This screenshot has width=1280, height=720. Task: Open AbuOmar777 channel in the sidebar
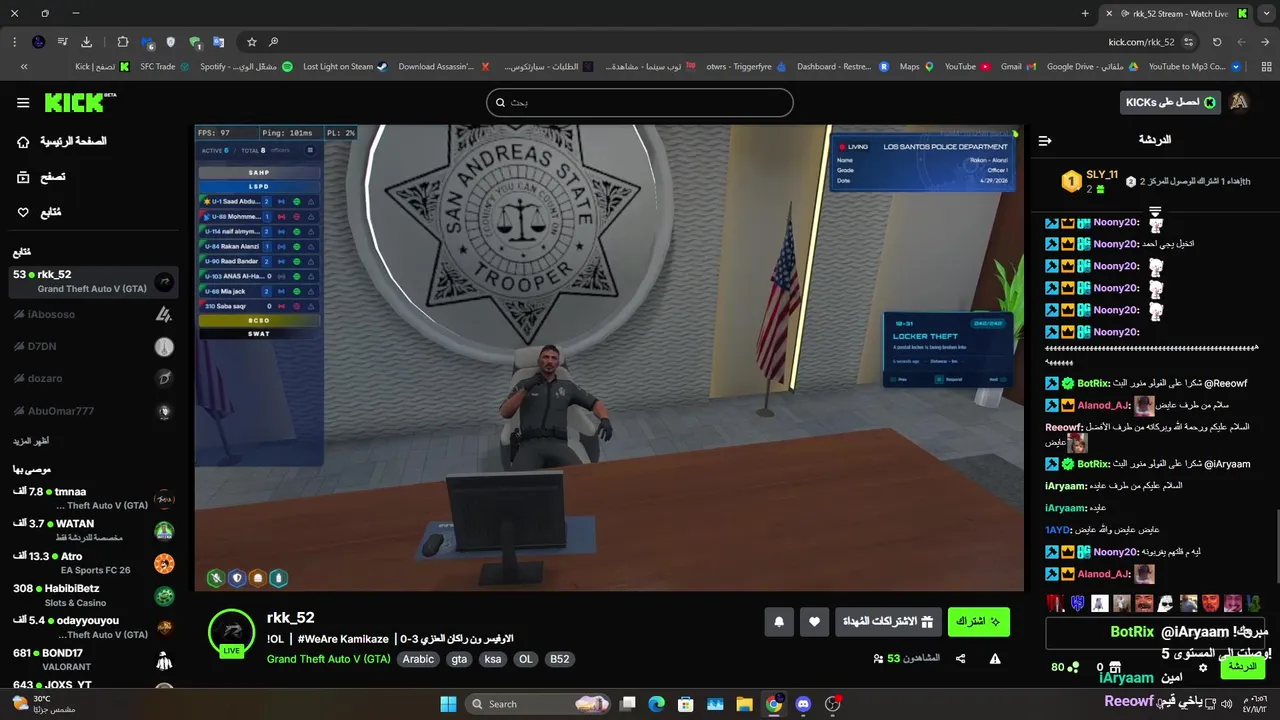pyautogui.click(x=94, y=410)
